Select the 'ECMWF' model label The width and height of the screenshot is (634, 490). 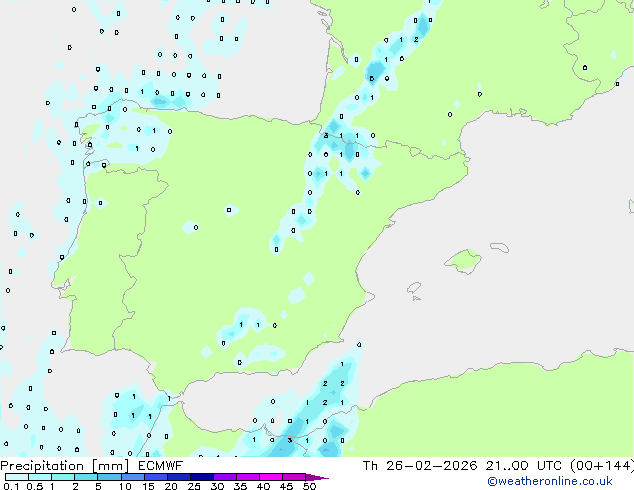(160, 466)
